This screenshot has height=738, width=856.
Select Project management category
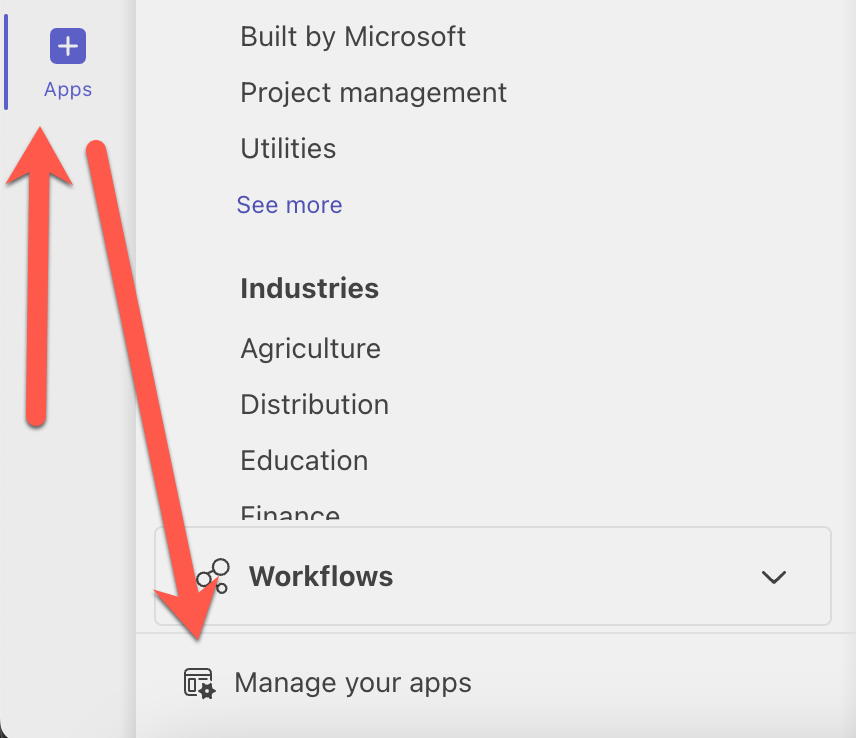pos(373,93)
